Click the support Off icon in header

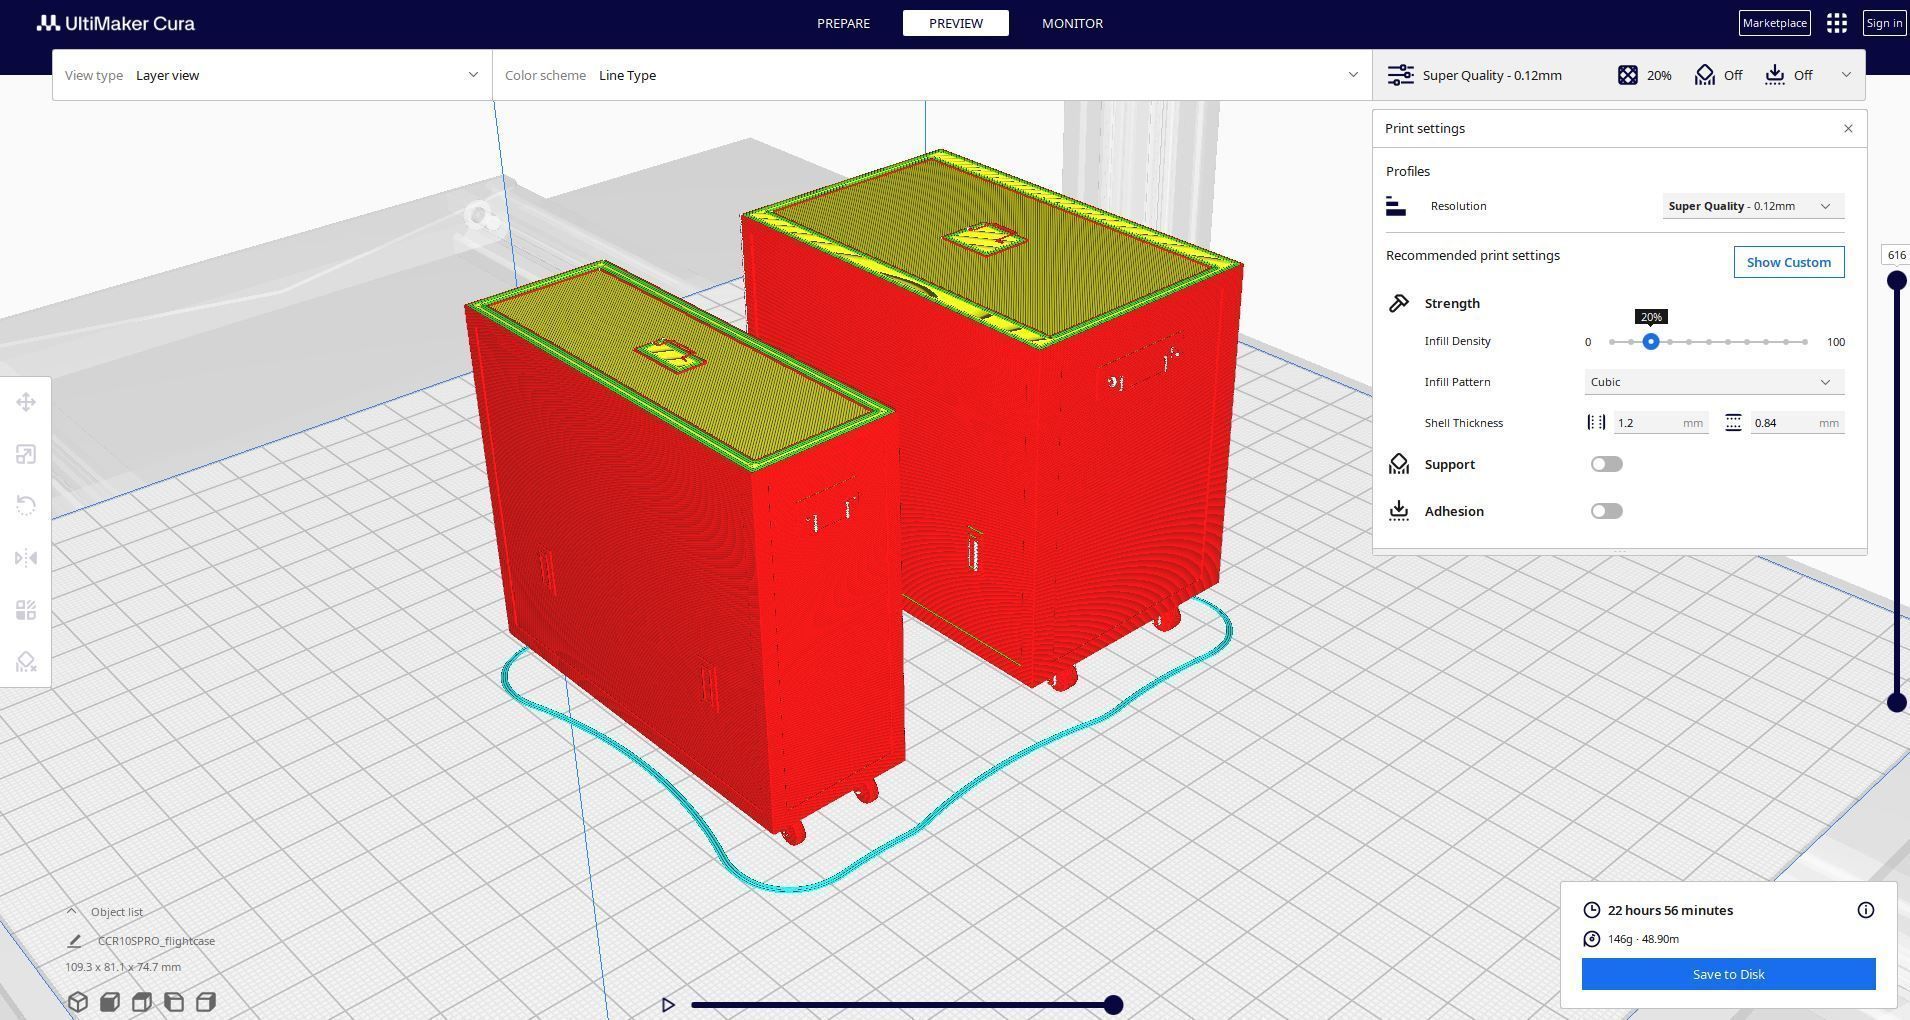pos(1705,75)
